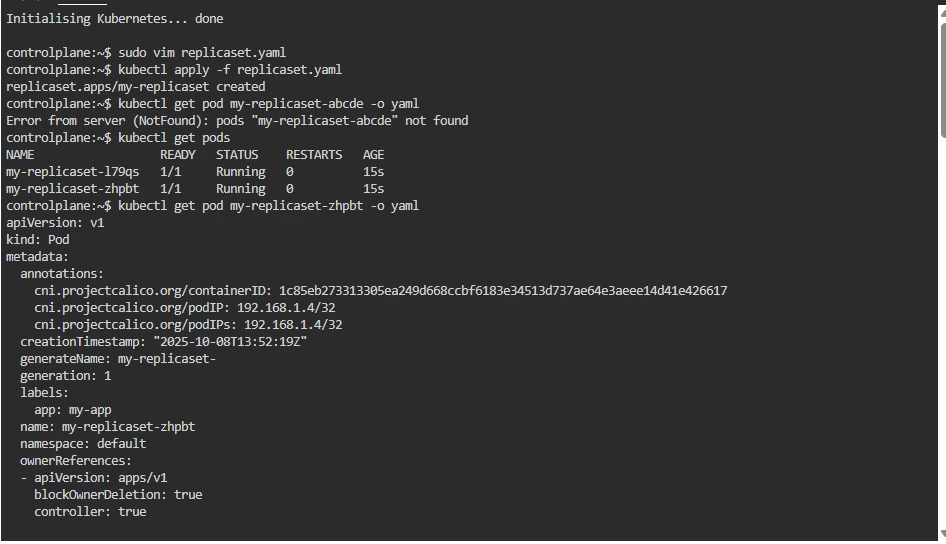Viewport: 946px width, 544px height.
Task: Click the scrollbar down arrow
Action: click(x=941, y=535)
